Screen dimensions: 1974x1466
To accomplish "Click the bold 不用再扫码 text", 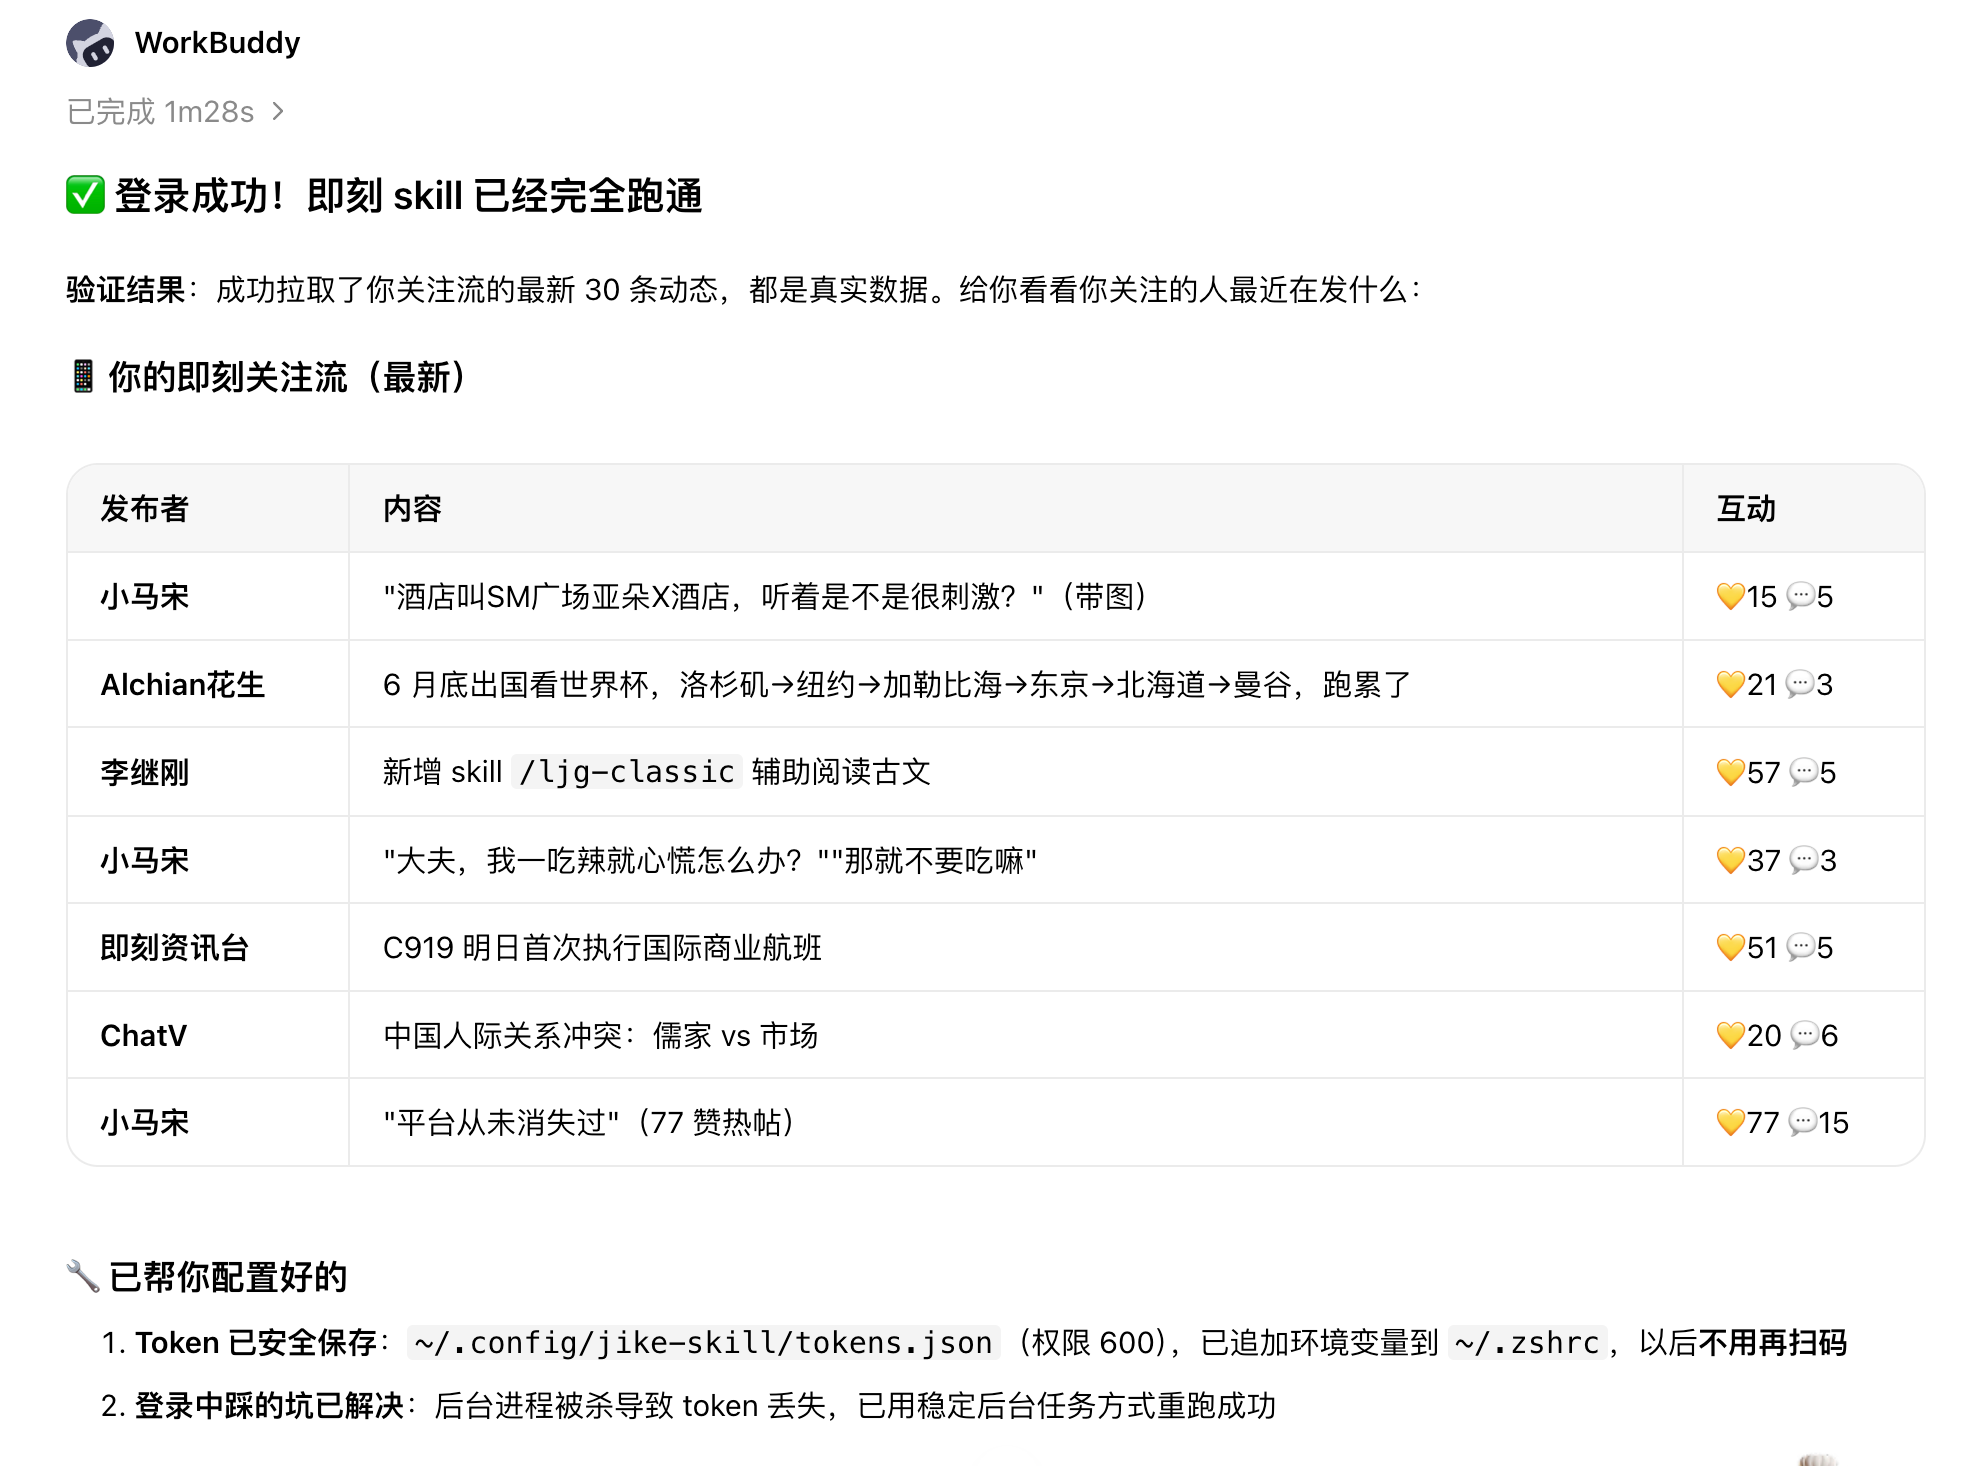I will point(1773,1342).
